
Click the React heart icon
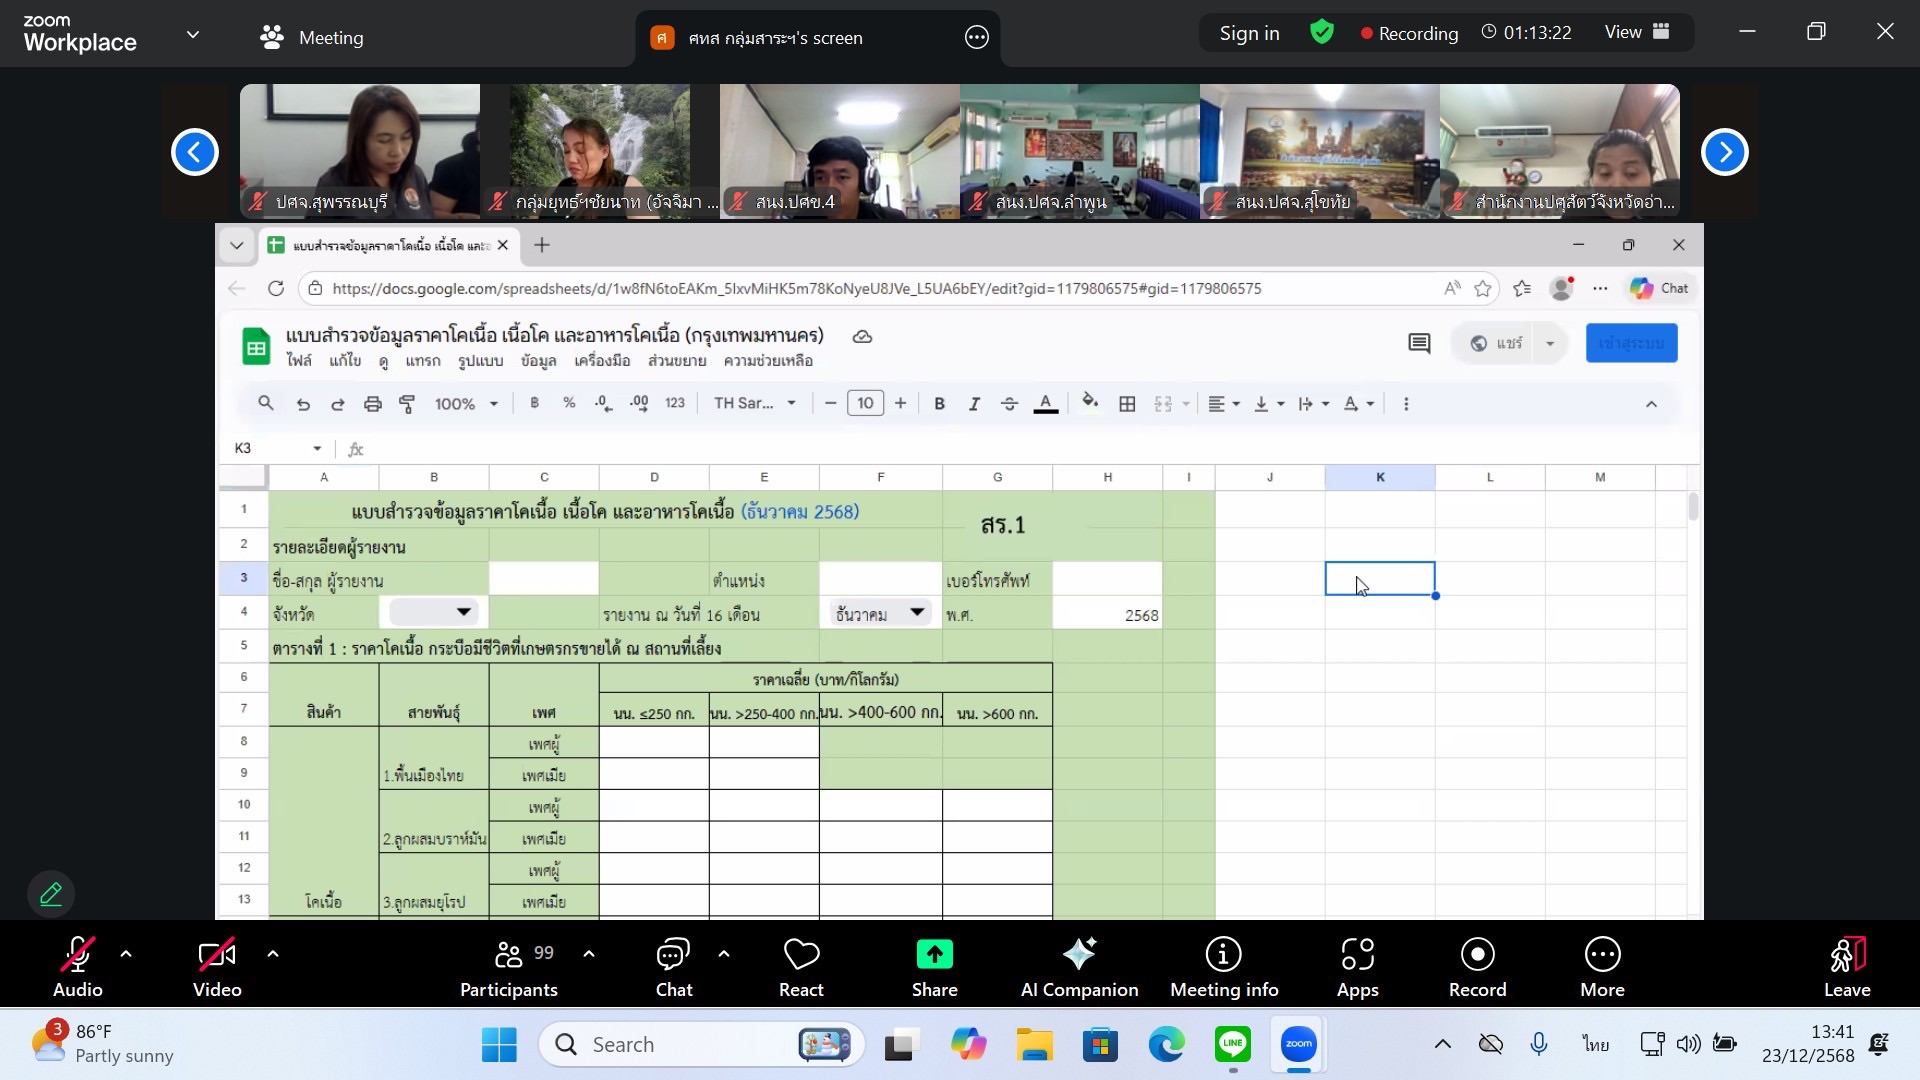click(801, 956)
